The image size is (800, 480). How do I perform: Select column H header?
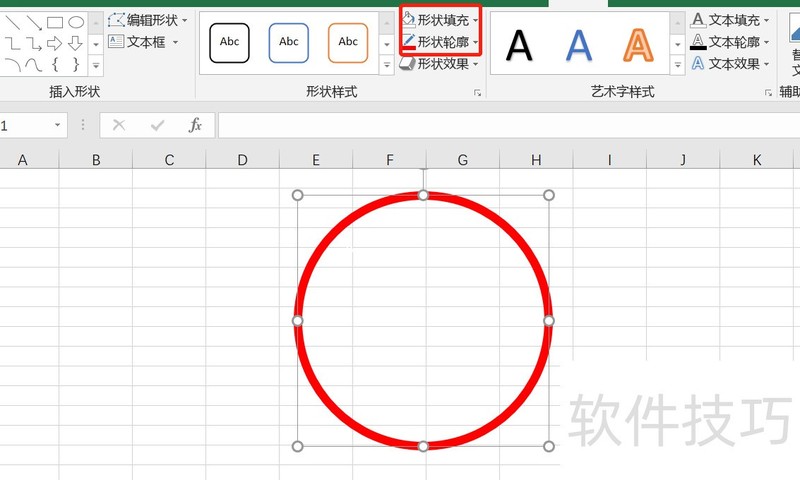pyautogui.click(x=536, y=160)
